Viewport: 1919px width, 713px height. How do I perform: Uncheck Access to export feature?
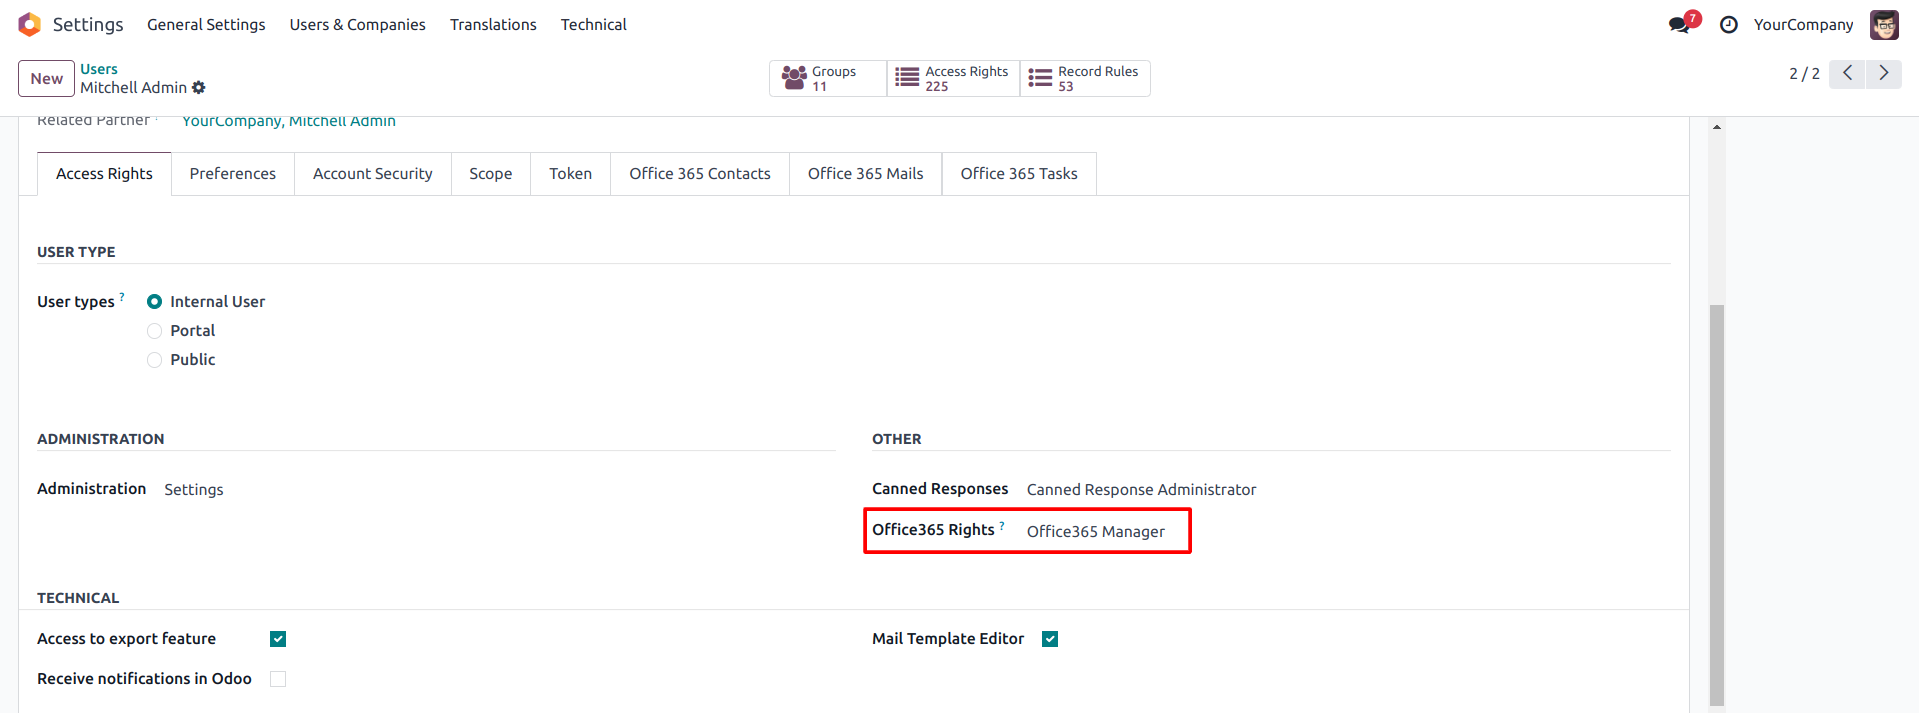(278, 639)
